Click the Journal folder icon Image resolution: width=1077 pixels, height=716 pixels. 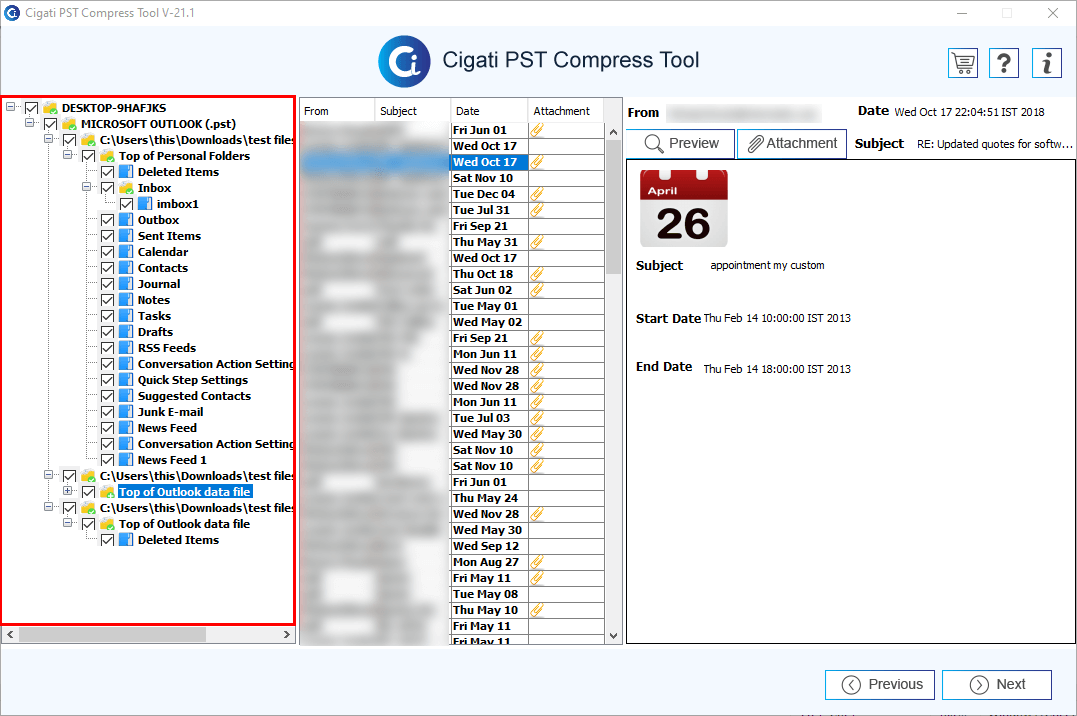pyautogui.click(x=126, y=284)
